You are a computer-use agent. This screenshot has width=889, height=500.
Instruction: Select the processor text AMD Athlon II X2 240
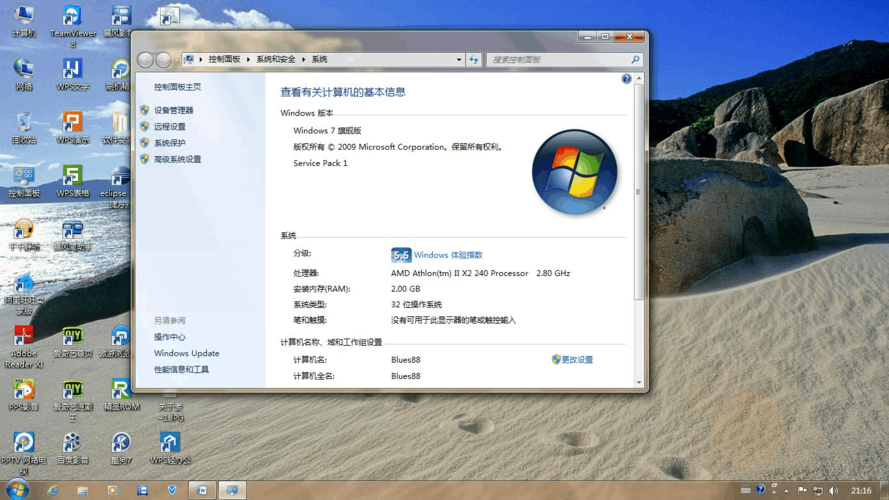pyautogui.click(x=459, y=273)
